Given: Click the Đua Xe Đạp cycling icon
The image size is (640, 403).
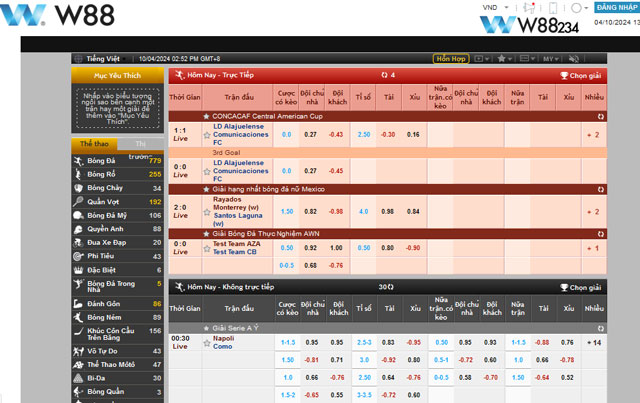Looking at the screenshot, I should [78, 243].
